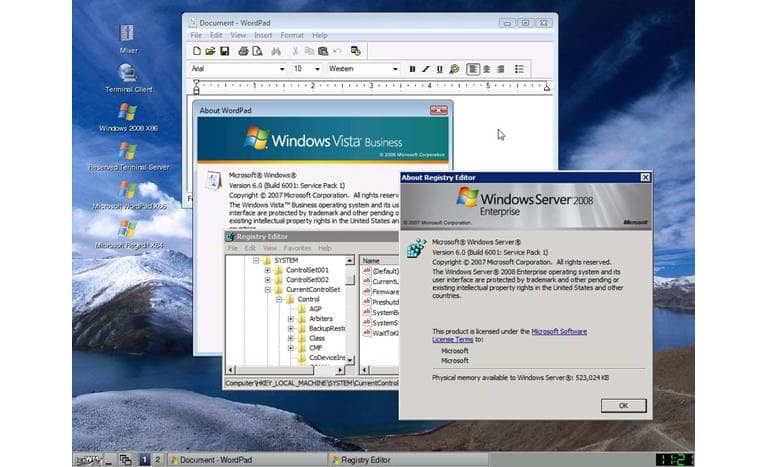Click the New document icon in WordPad
This screenshot has width=767, height=467.
(x=197, y=51)
